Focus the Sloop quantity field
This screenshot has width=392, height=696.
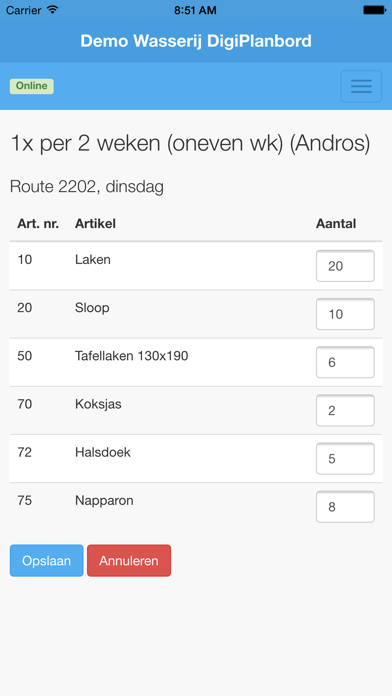345,314
